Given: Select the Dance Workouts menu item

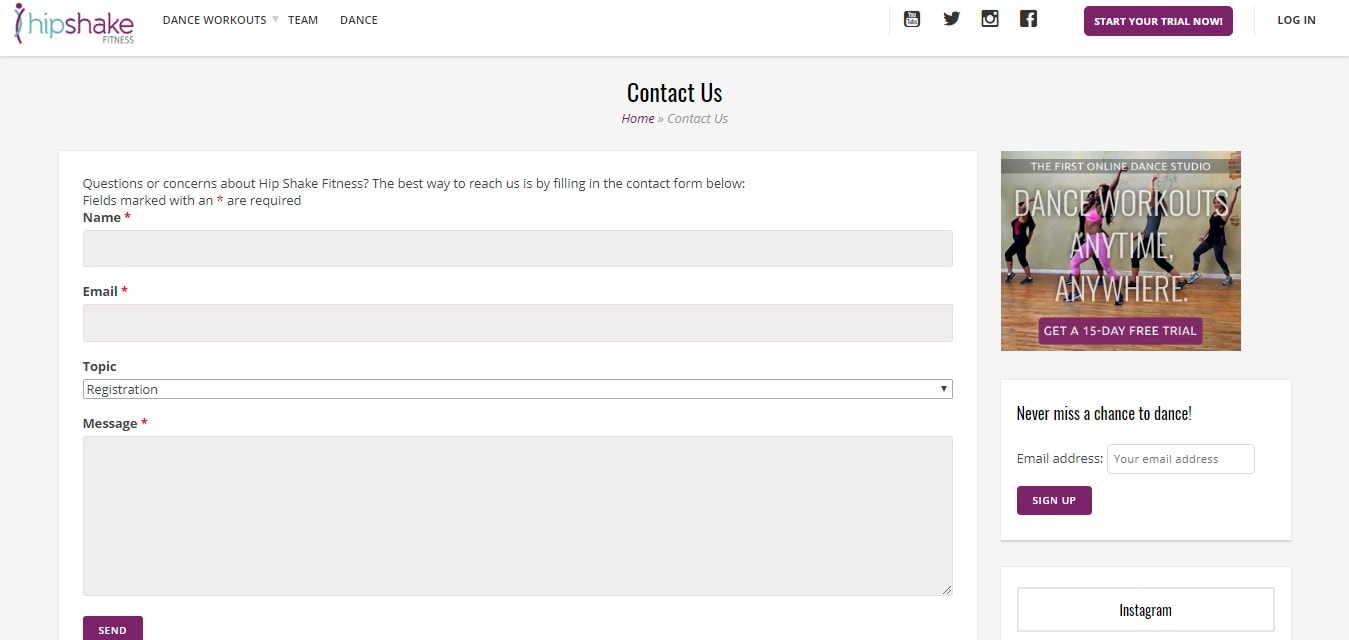Looking at the screenshot, I should (214, 20).
